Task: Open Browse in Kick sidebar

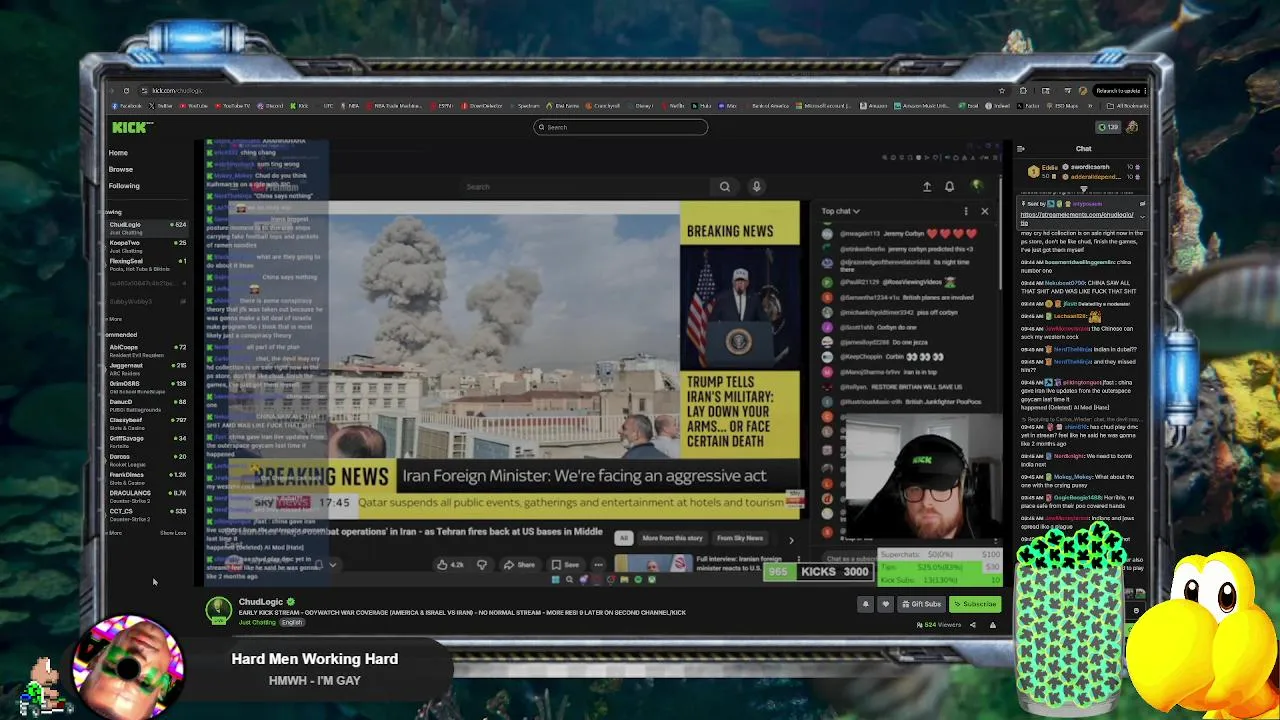Action: 120,169
